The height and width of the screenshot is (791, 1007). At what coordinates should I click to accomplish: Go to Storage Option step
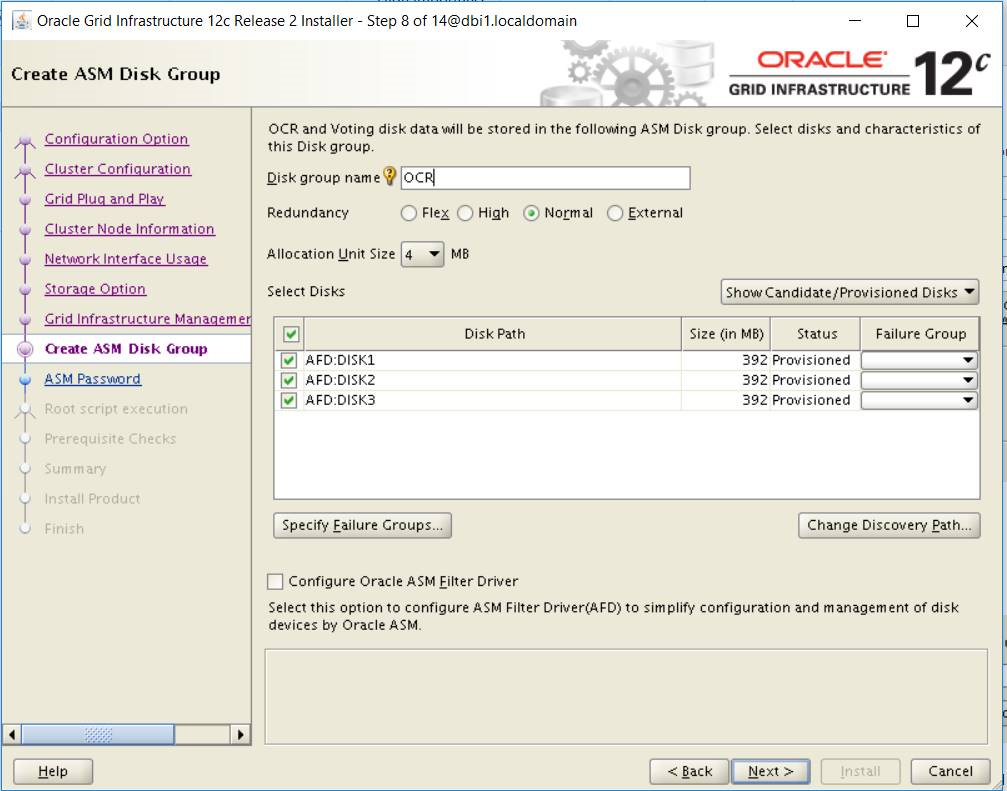[x=95, y=289]
